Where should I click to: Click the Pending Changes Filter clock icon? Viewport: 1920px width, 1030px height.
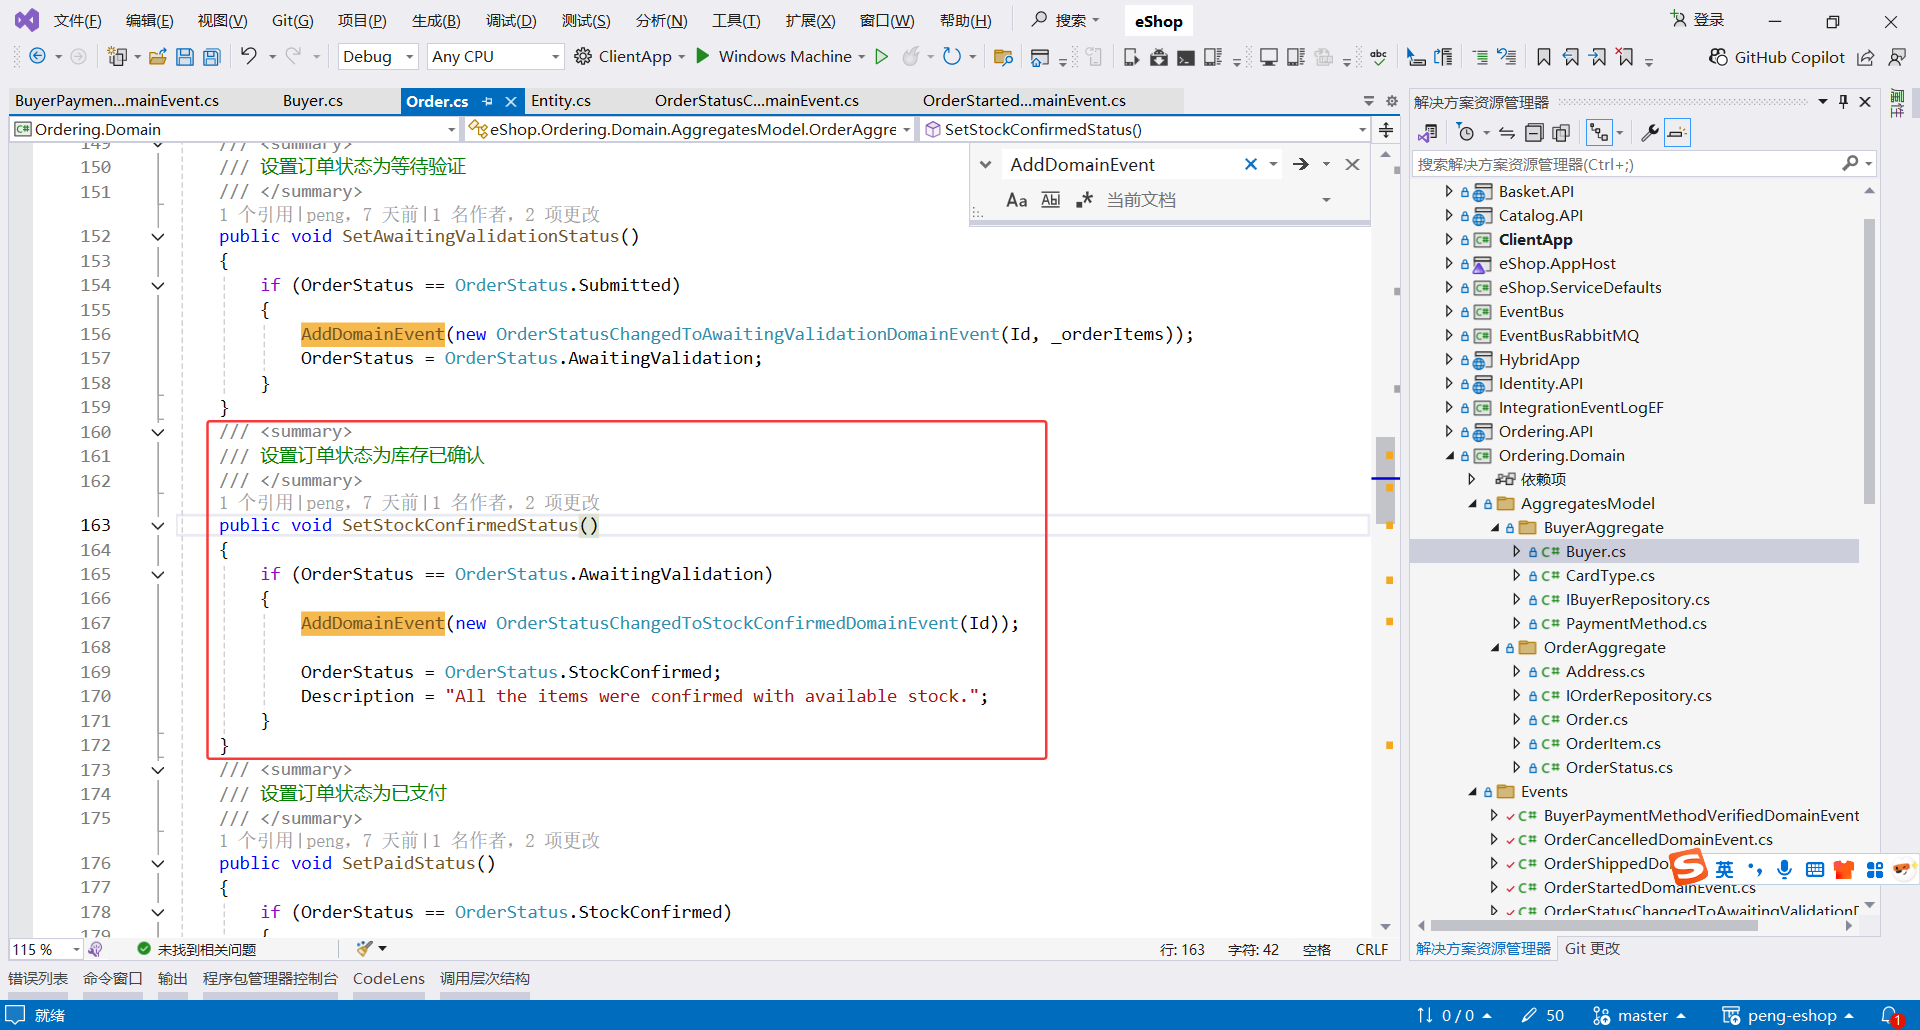(1466, 133)
